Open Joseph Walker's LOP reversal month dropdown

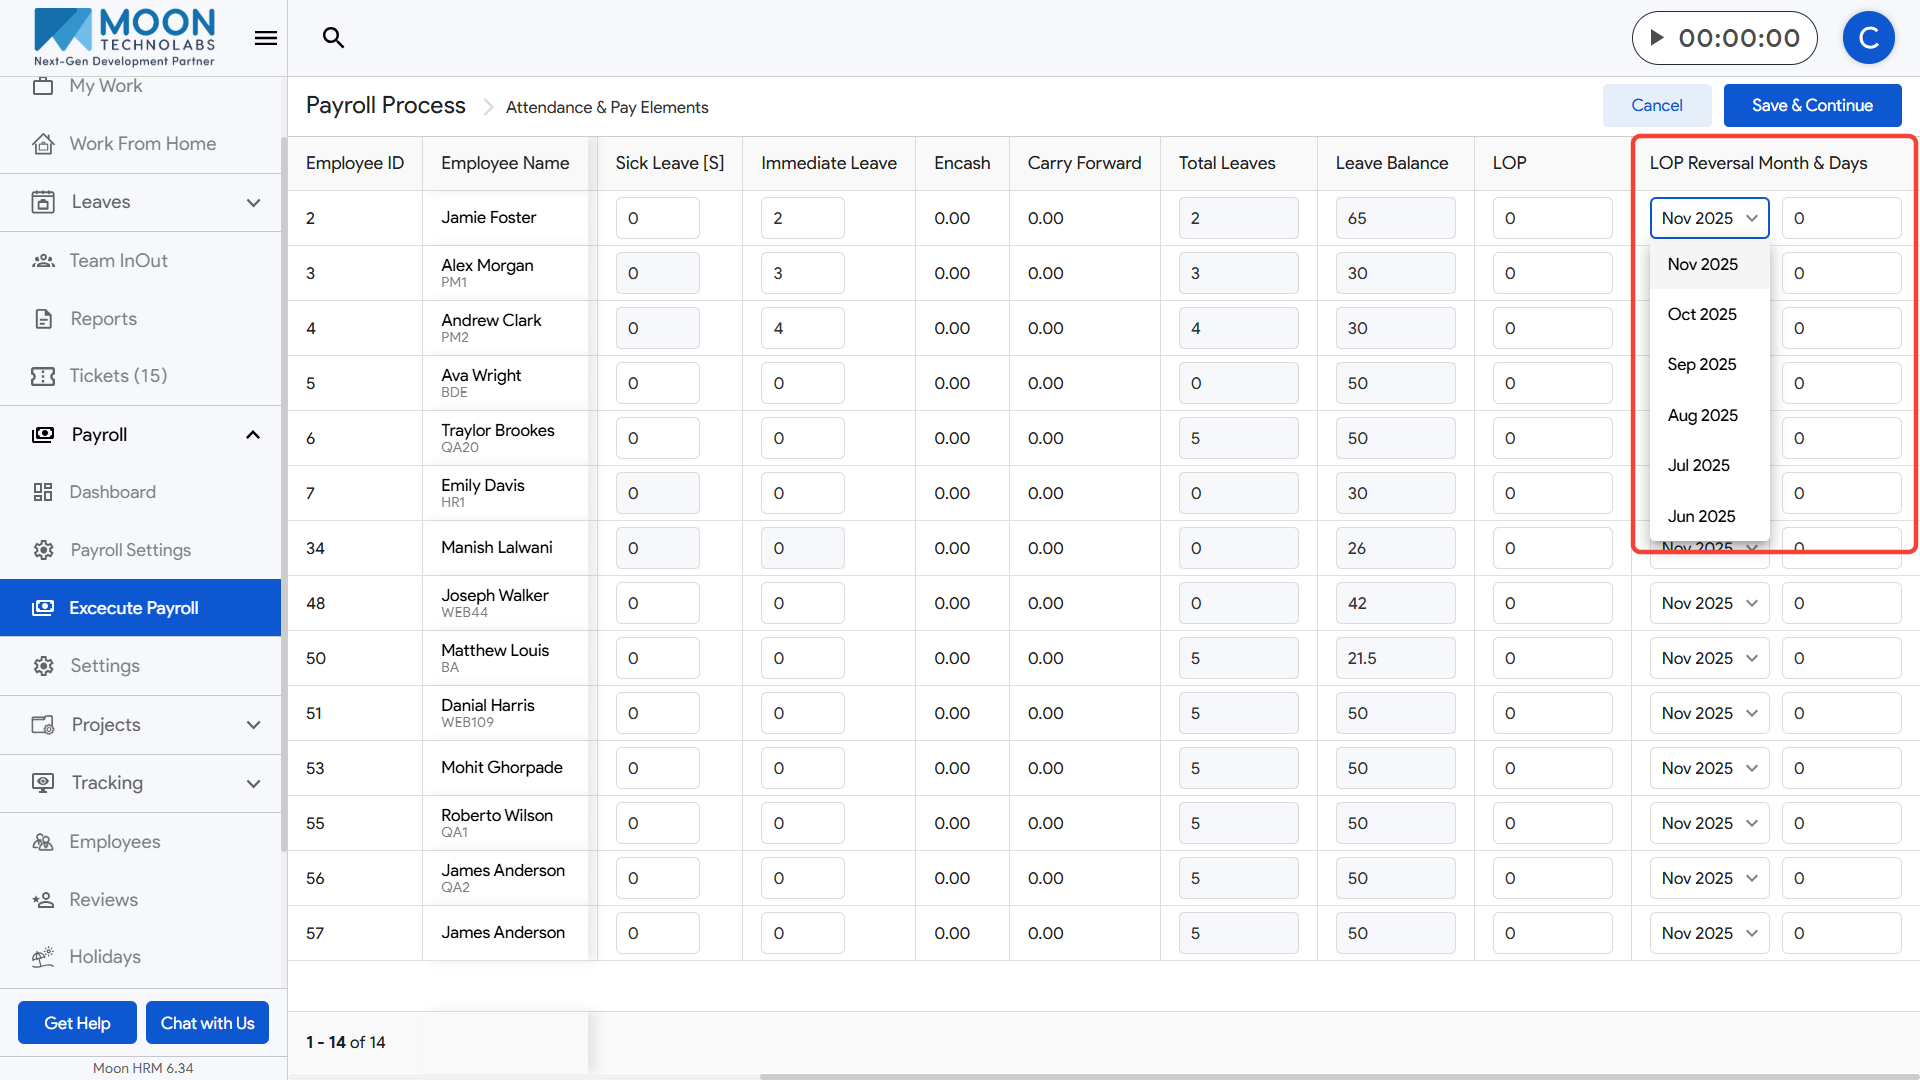click(x=1708, y=603)
